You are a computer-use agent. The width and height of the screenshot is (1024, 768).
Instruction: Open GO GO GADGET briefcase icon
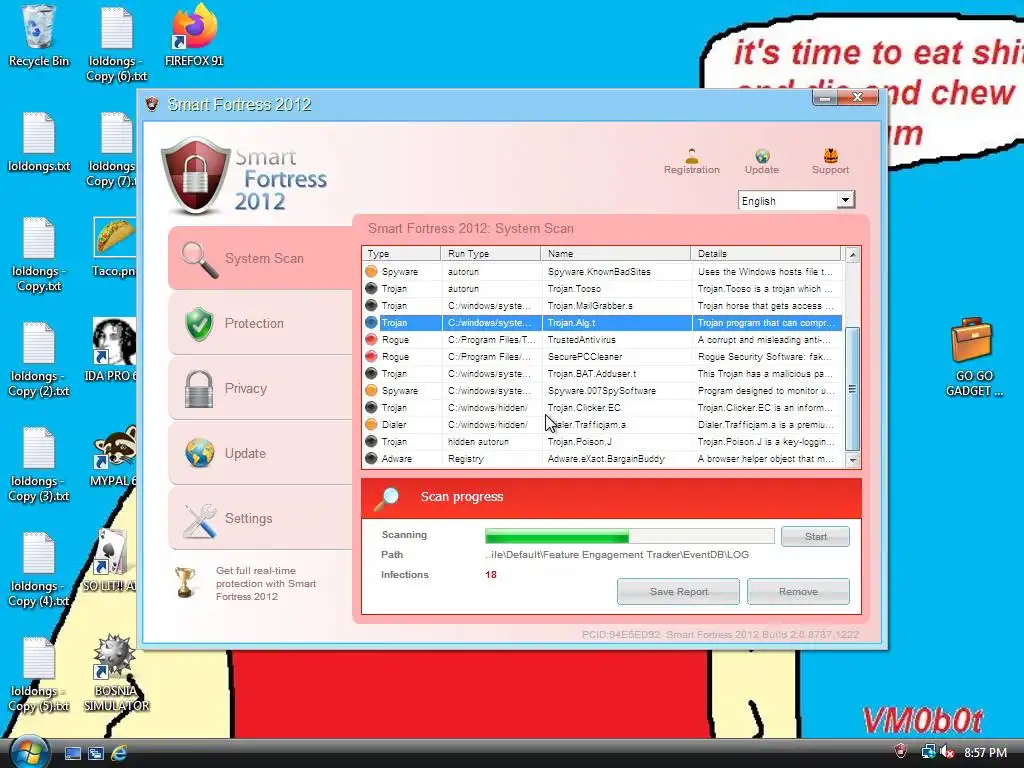[x=973, y=357]
